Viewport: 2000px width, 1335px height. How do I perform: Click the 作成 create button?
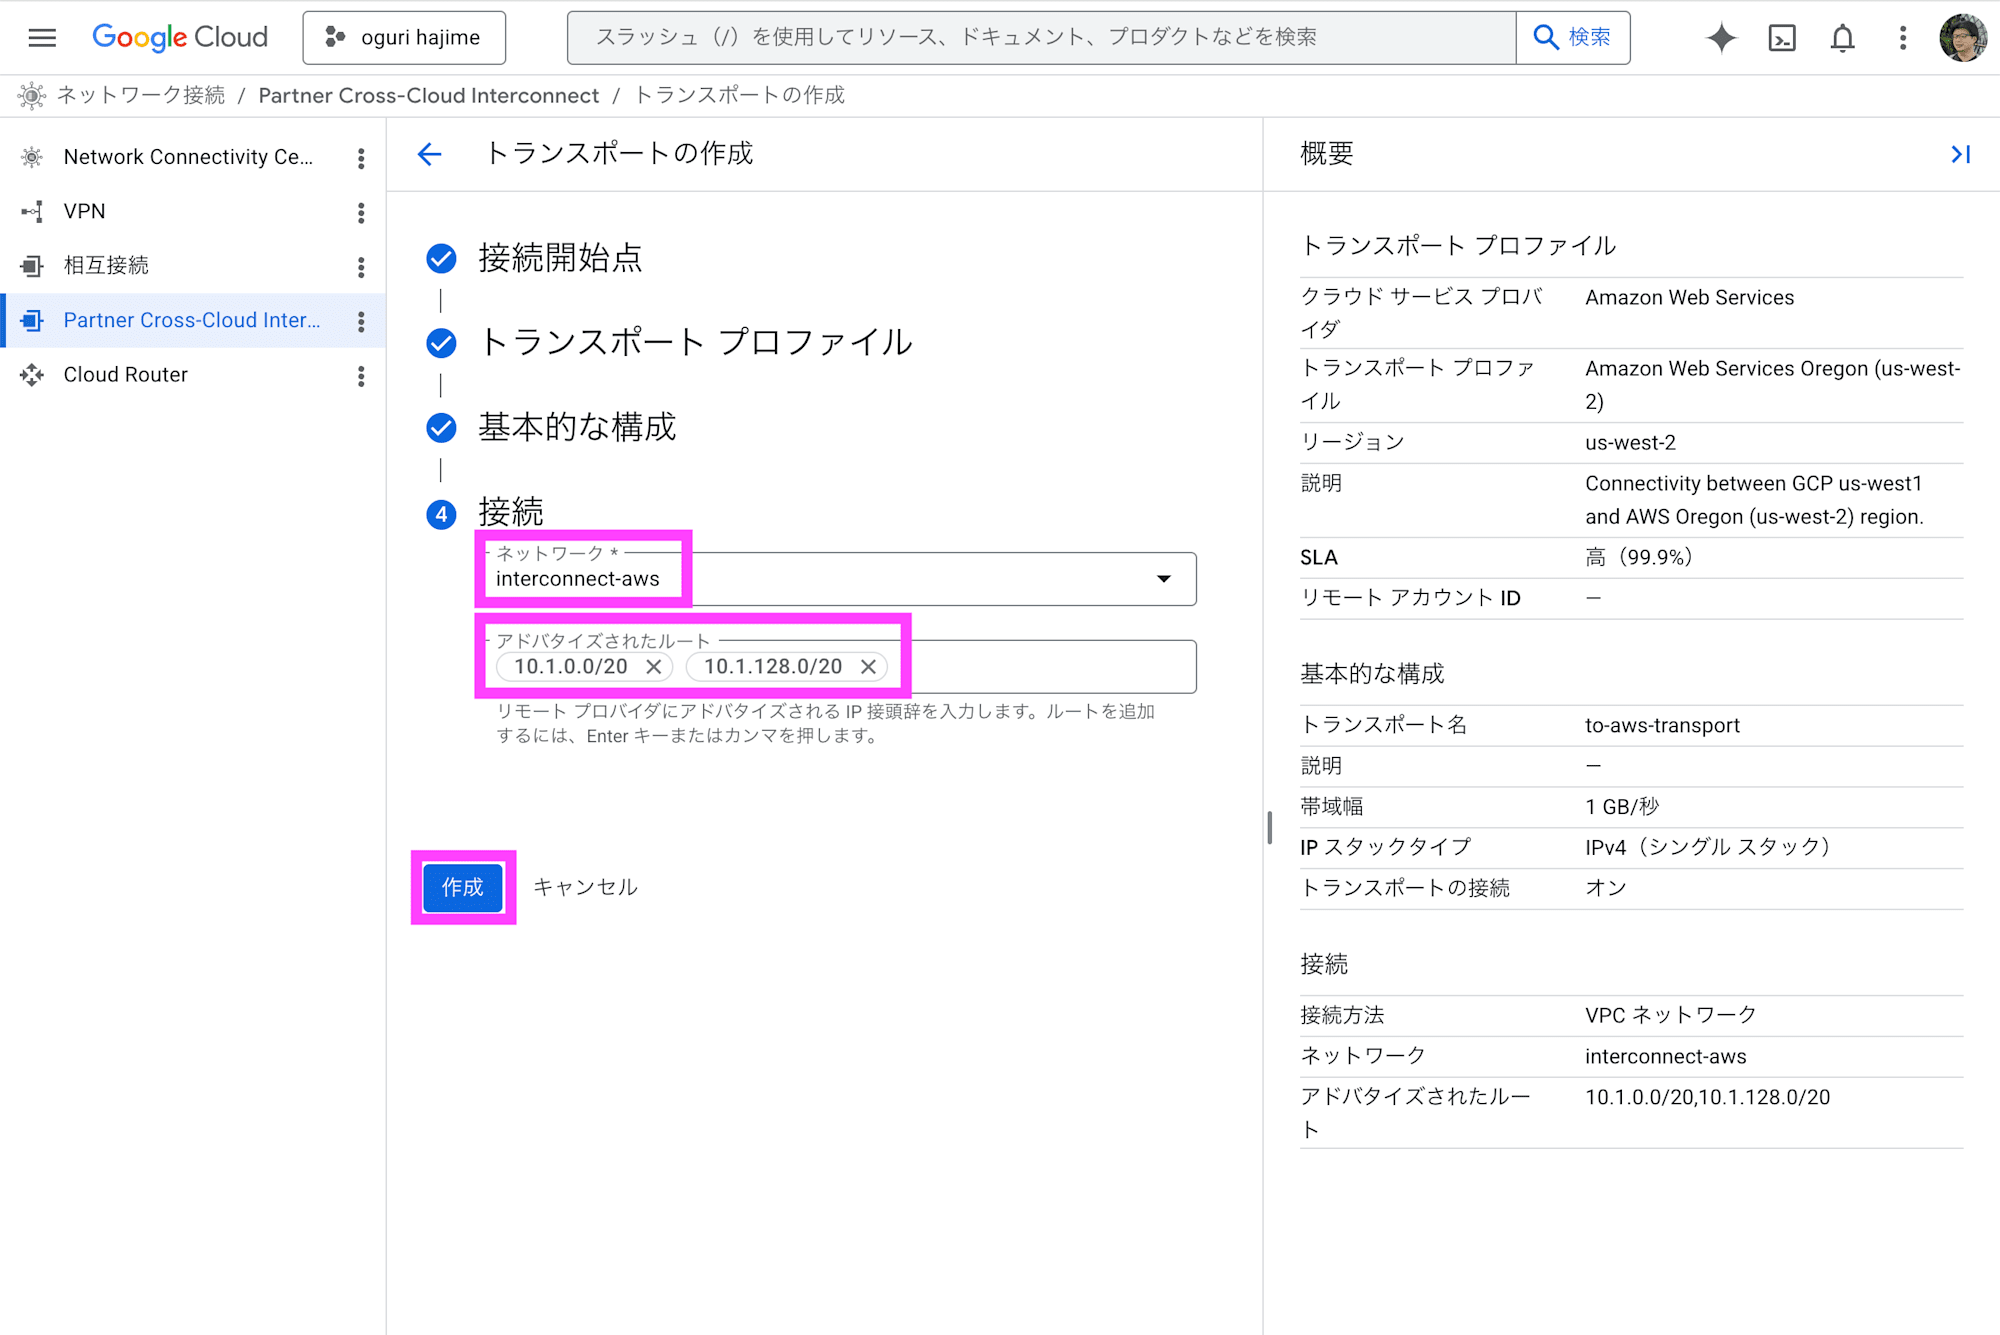pyautogui.click(x=462, y=886)
